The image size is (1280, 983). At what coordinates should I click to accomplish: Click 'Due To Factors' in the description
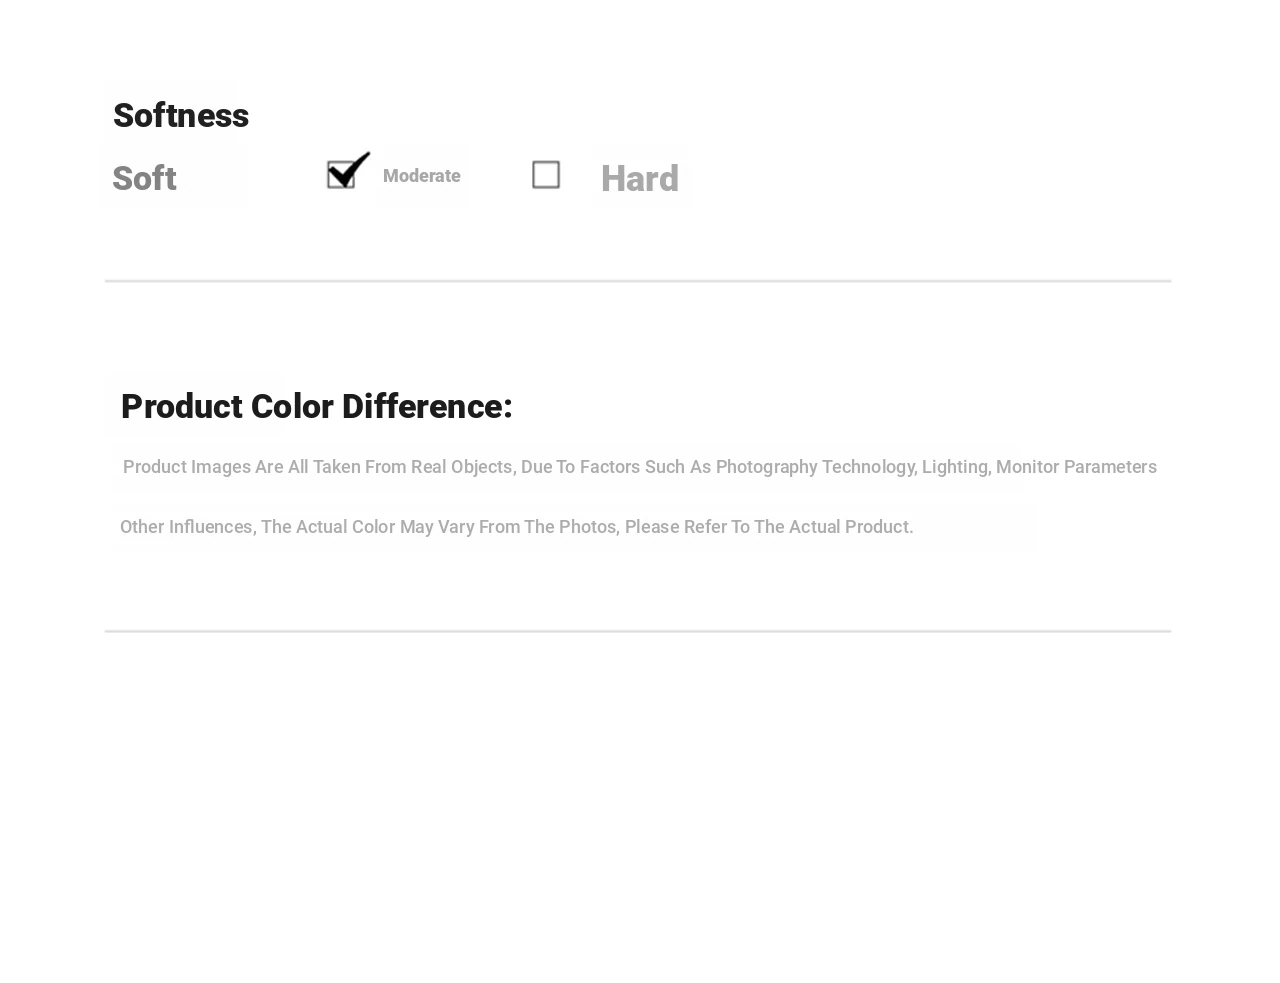(580, 467)
